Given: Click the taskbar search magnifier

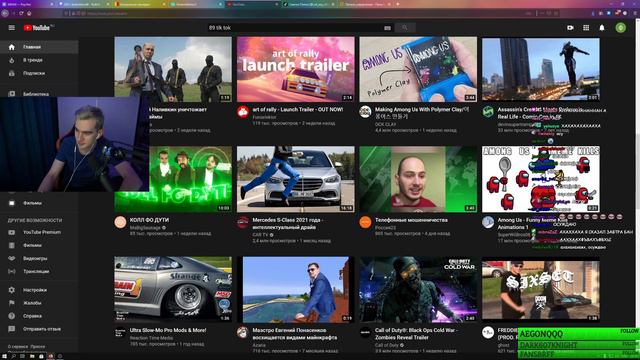Looking at the screenshot, I should [x=13, y=356].
